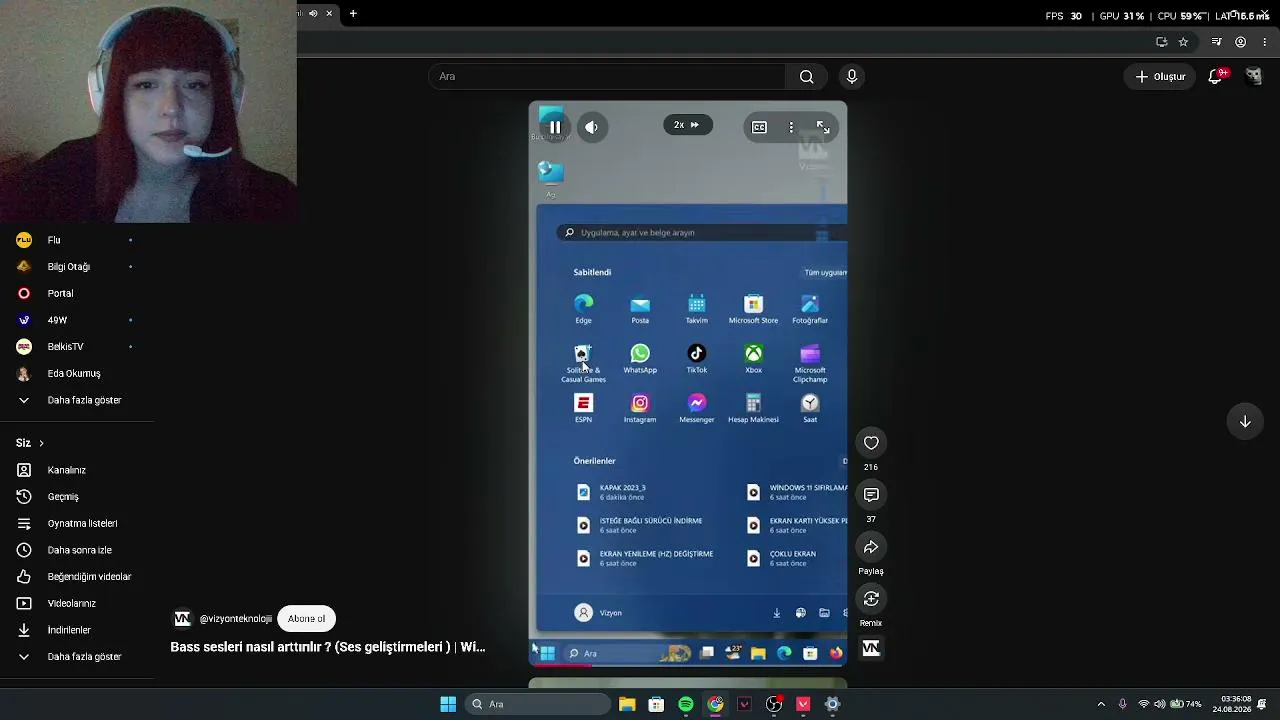Click the YouTube search magnifier button
Viewport: 1280px width, 720px height.
(x=807, y=77)
